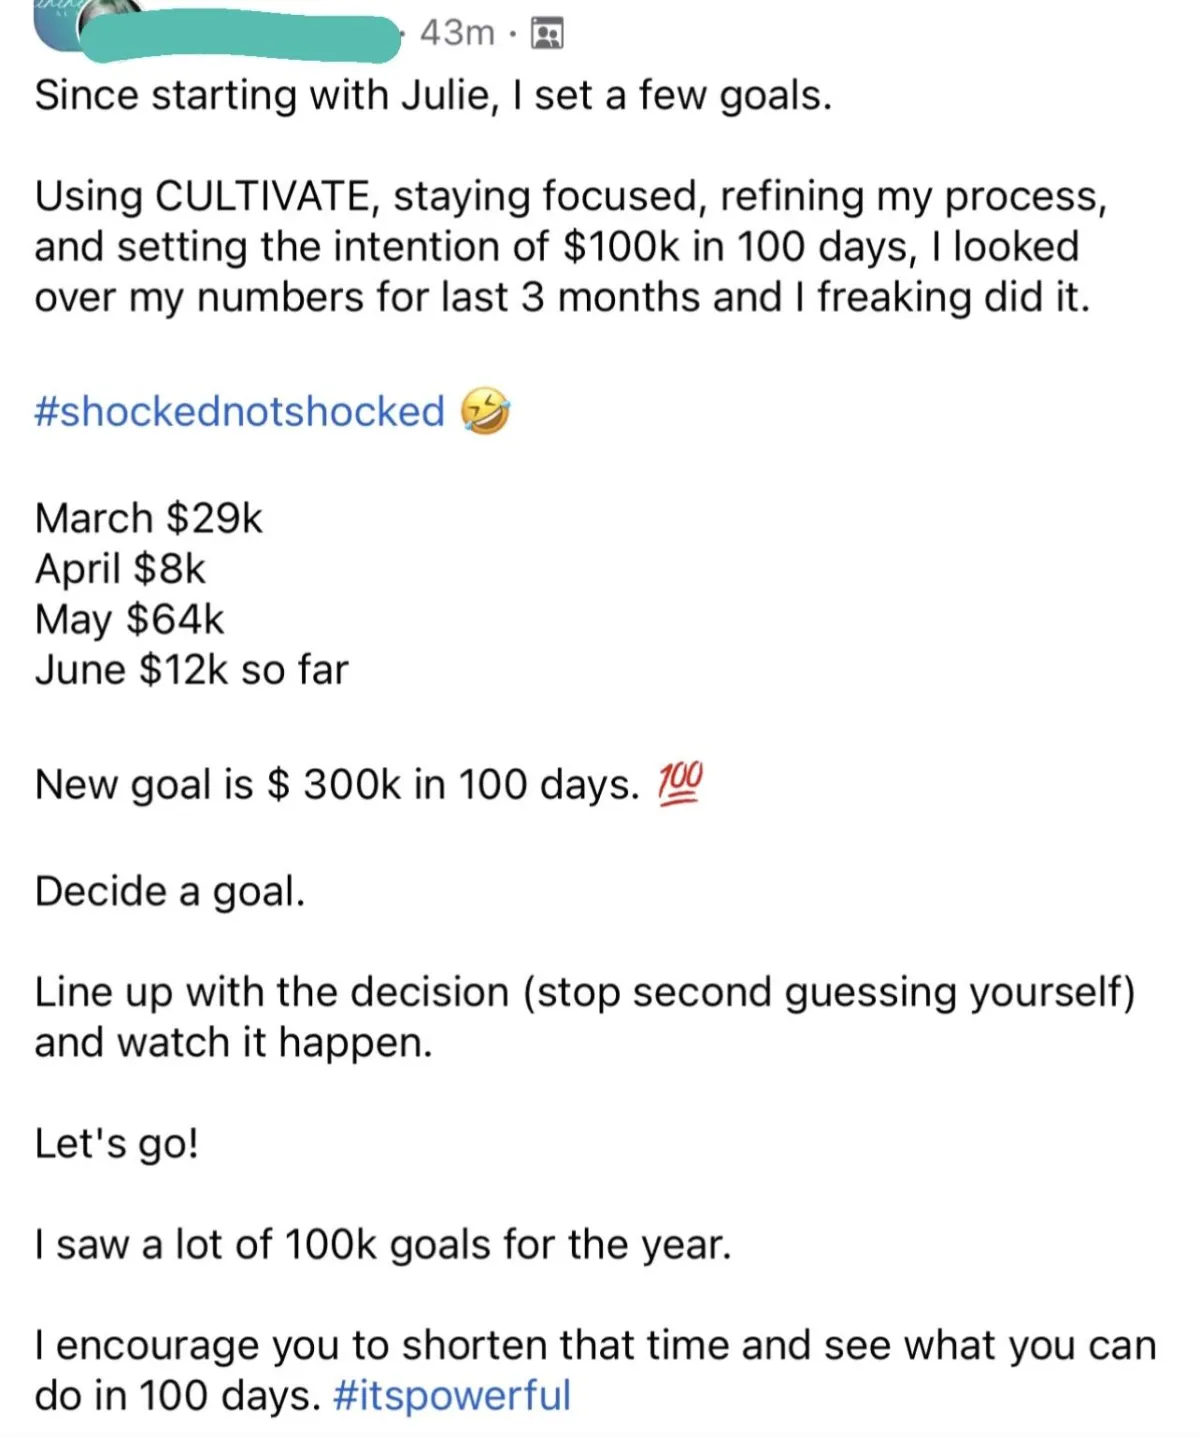
Task: Click "I saw a lot of 100k goals" line
Action: 383,1245
